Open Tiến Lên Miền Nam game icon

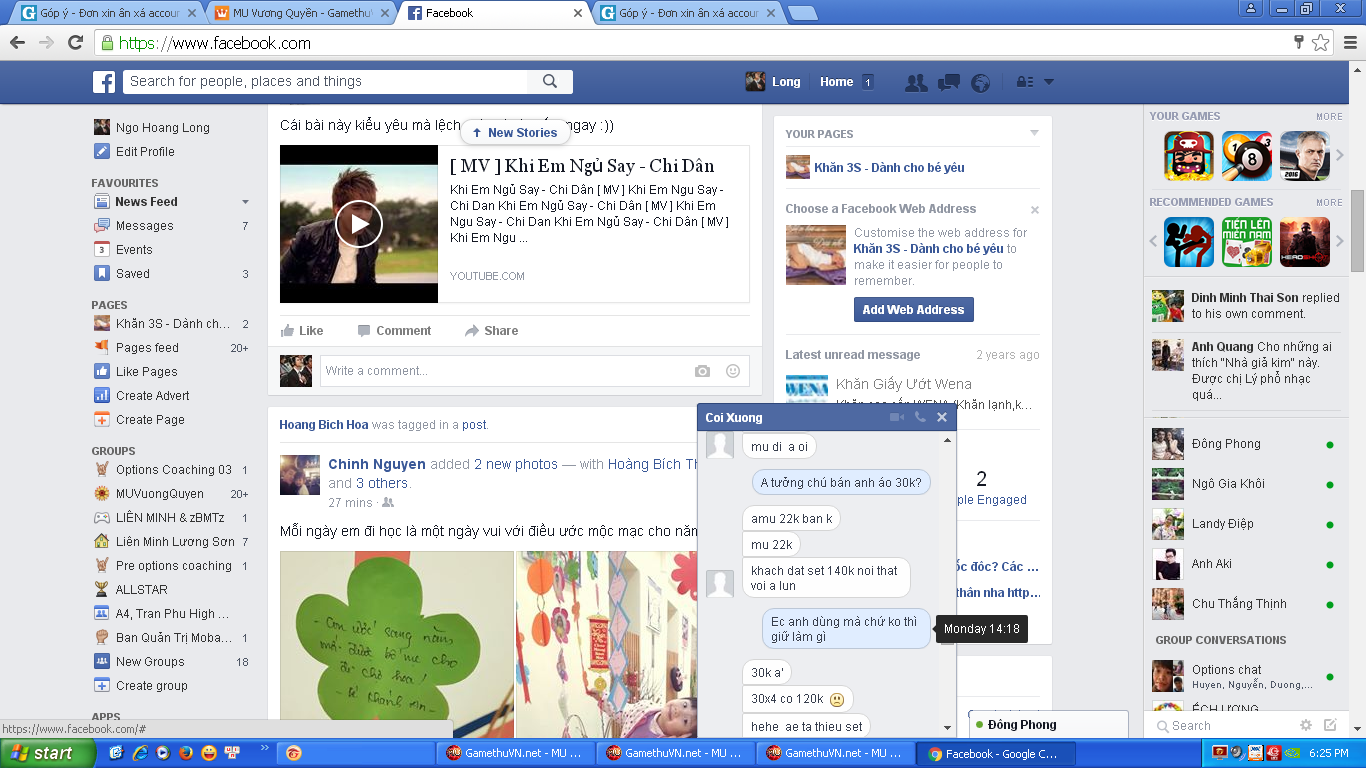(x=1247, y=242)
